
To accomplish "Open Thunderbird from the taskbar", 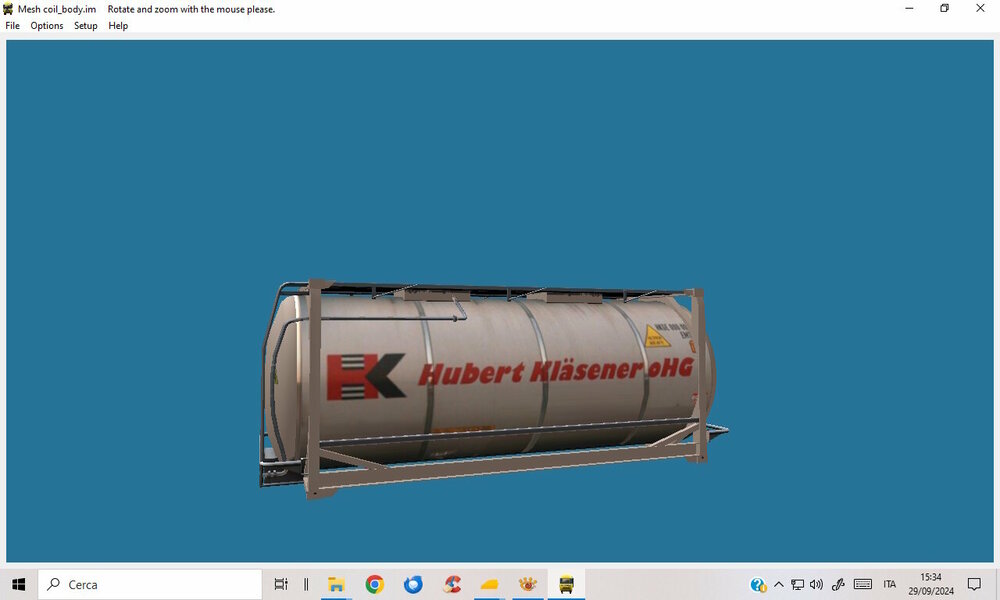I will pos(413,584).
